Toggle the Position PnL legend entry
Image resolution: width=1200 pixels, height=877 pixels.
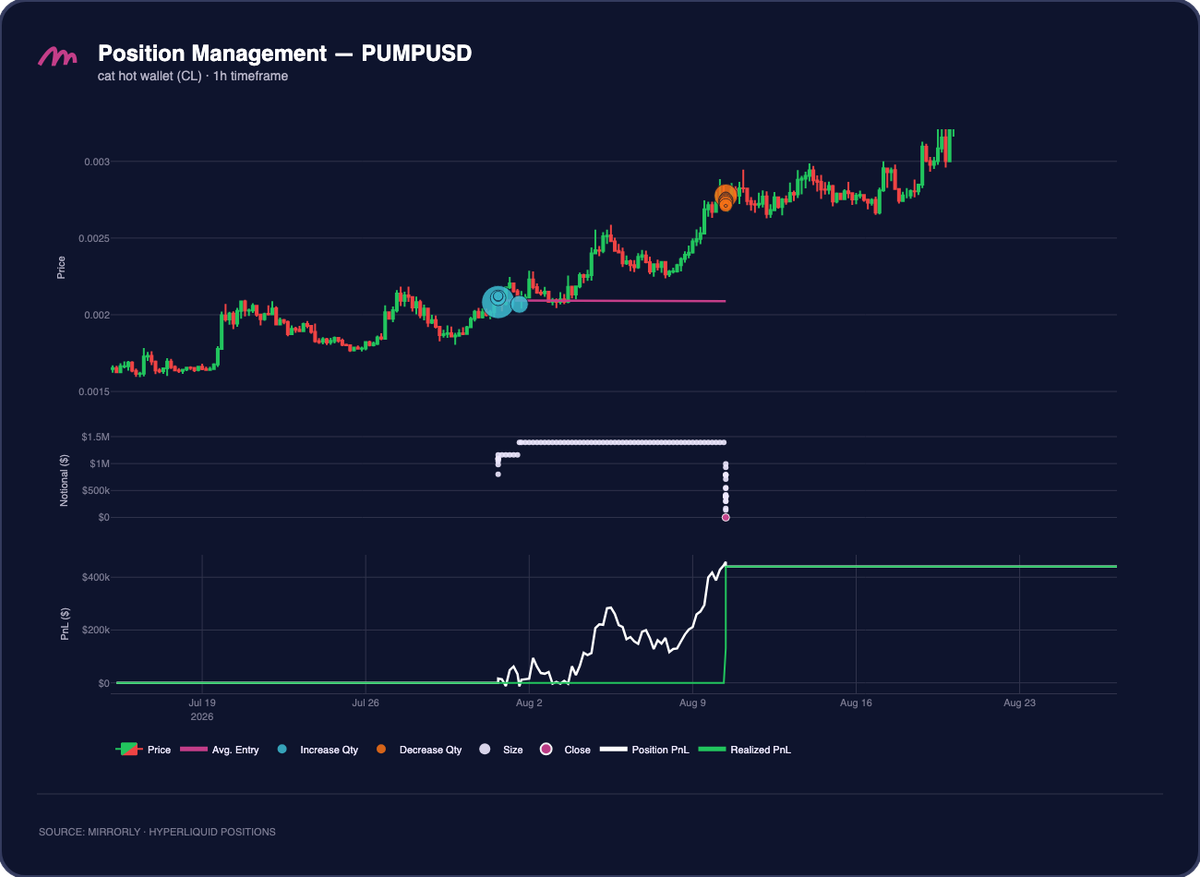(x=644, y=749)
